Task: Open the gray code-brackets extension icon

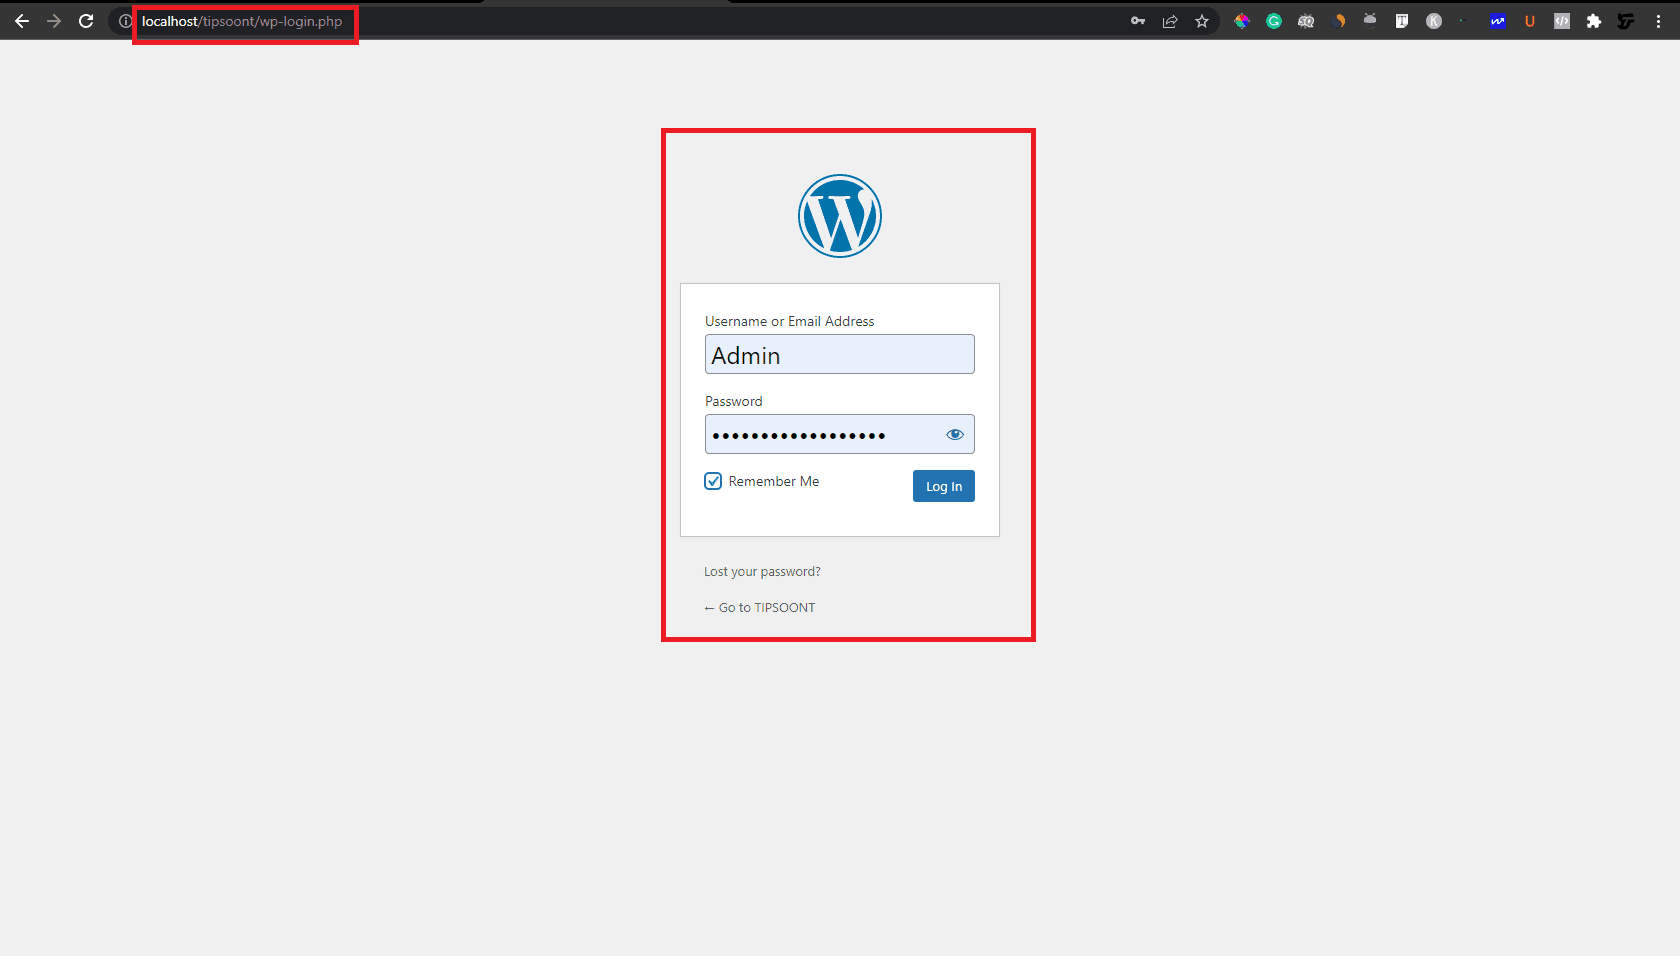Action: point(1562,21)
